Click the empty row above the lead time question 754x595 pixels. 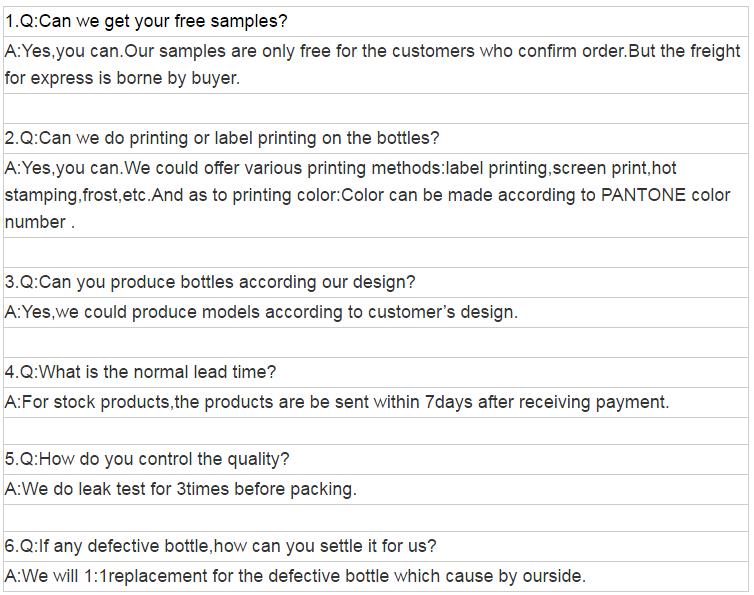click(376, 342)
